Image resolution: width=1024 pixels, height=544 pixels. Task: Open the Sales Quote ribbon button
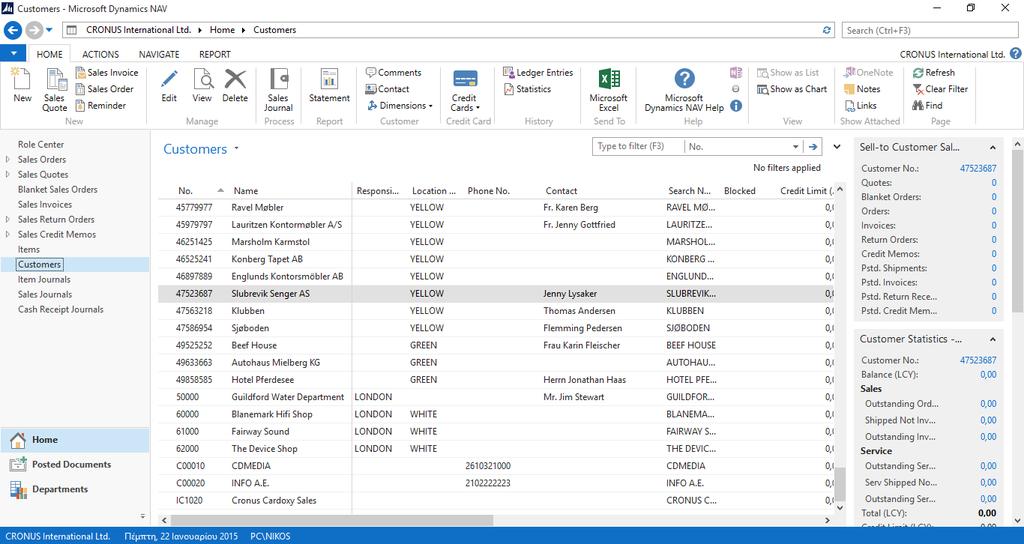55,90
